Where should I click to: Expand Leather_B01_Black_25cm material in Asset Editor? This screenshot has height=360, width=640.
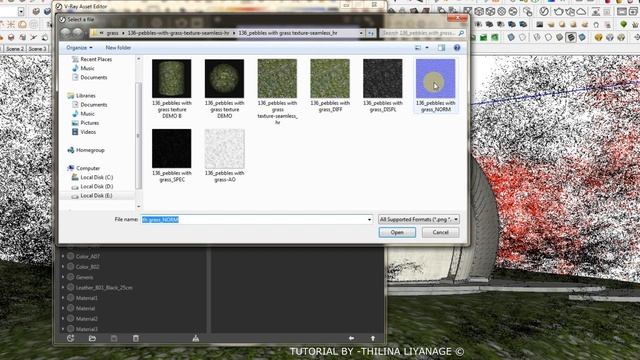[x=63, y=287]
